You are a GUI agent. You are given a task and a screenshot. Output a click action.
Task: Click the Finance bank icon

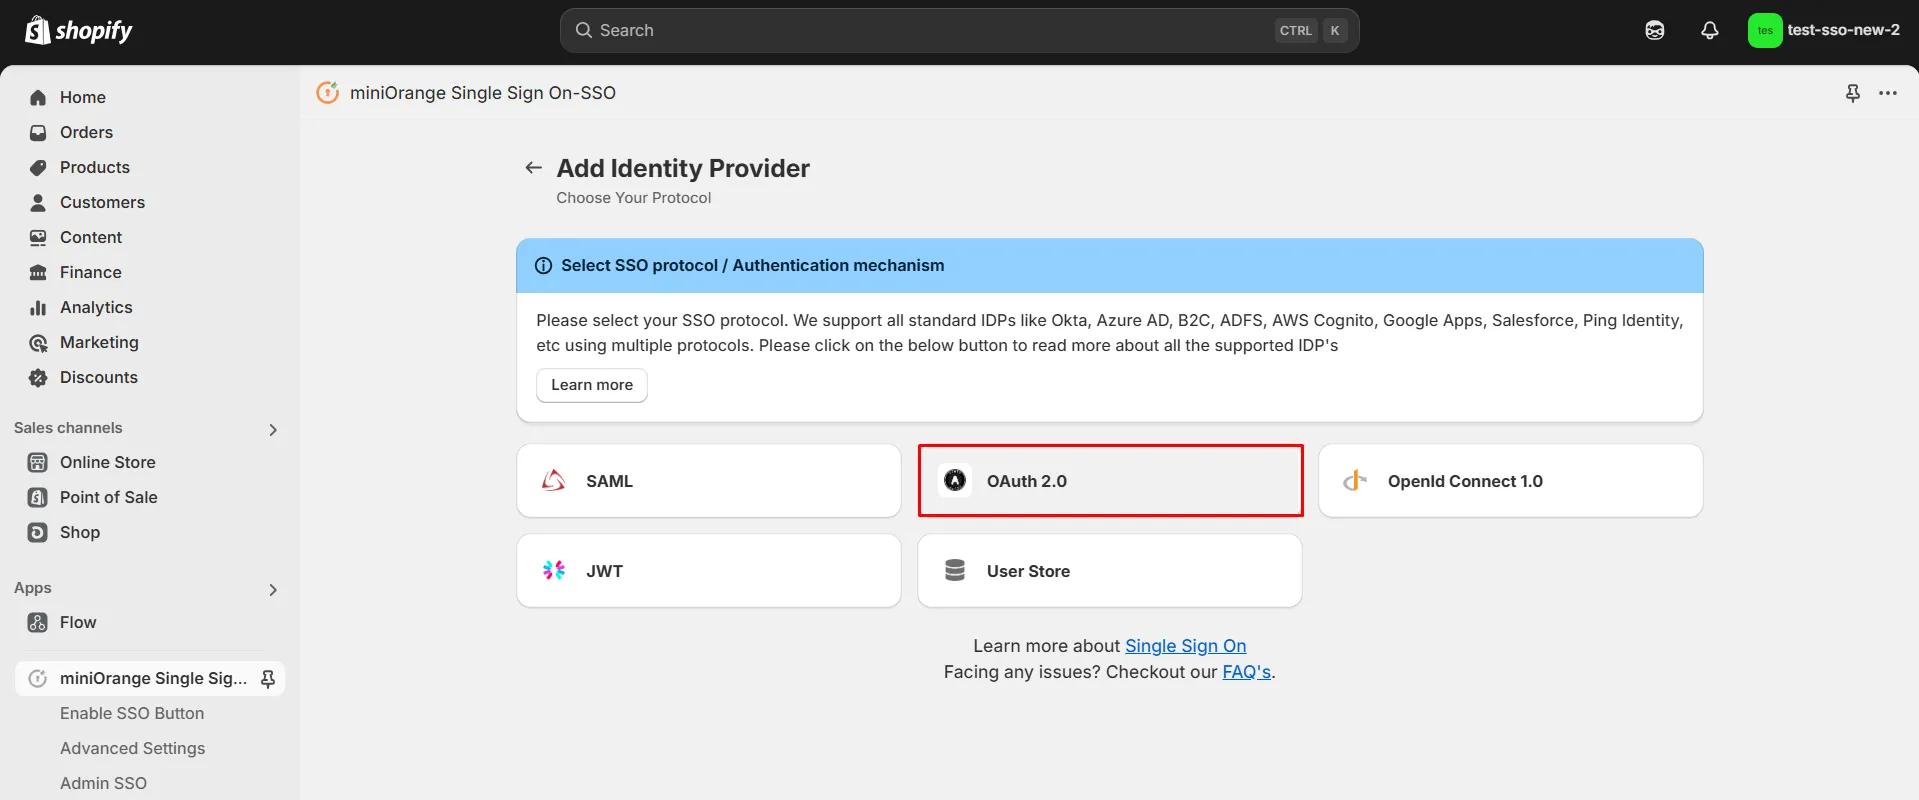coord(38,273)
